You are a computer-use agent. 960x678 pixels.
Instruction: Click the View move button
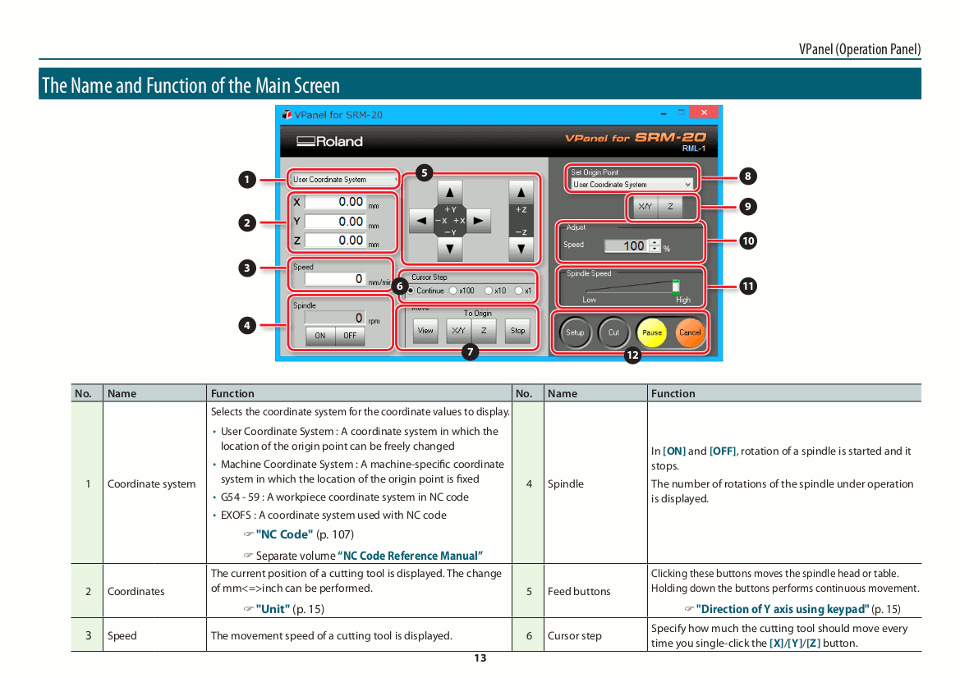point(426,331)
